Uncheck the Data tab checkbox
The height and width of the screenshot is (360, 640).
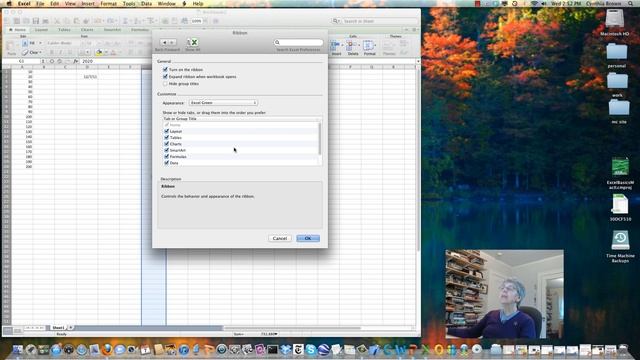pos(167,163)
